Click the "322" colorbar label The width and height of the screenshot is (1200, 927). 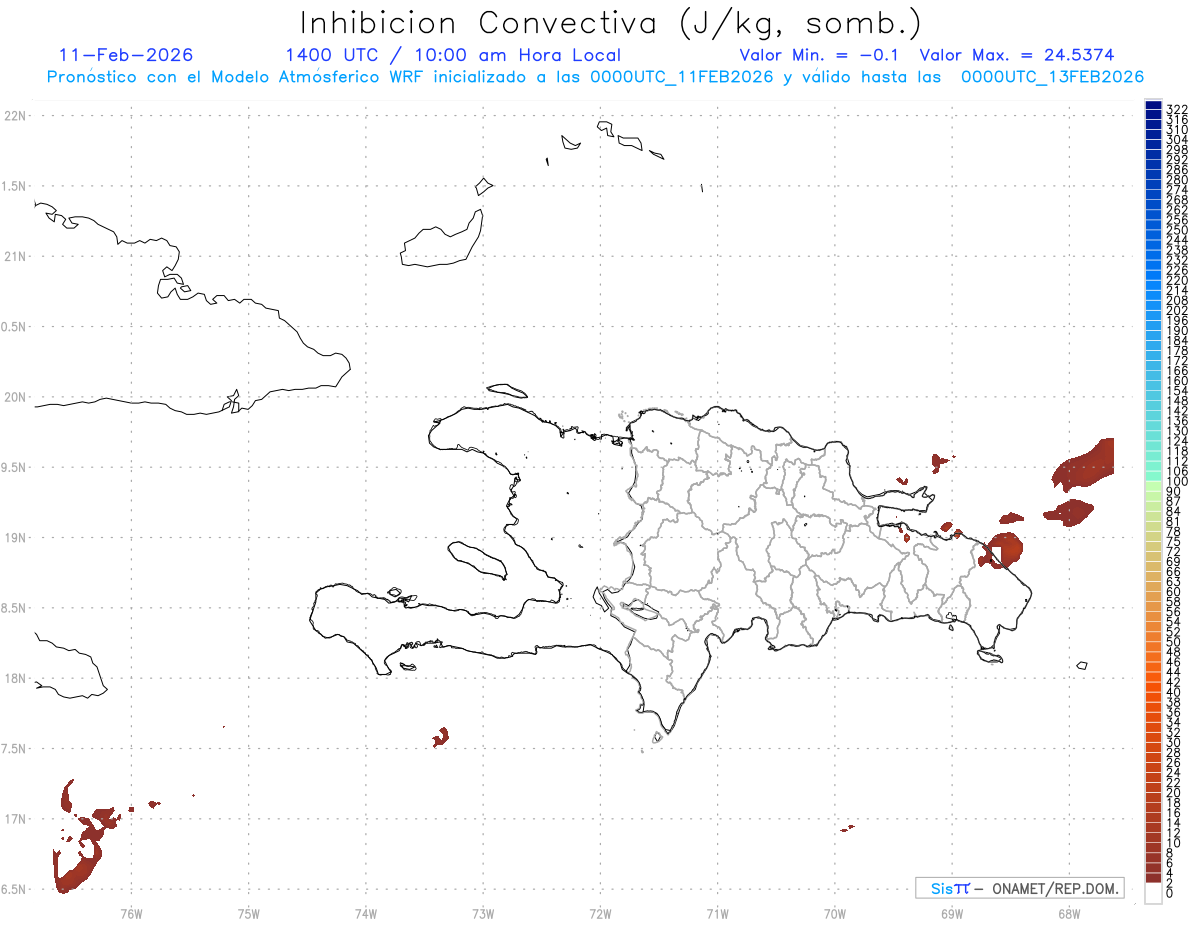tap(1177, 108)
